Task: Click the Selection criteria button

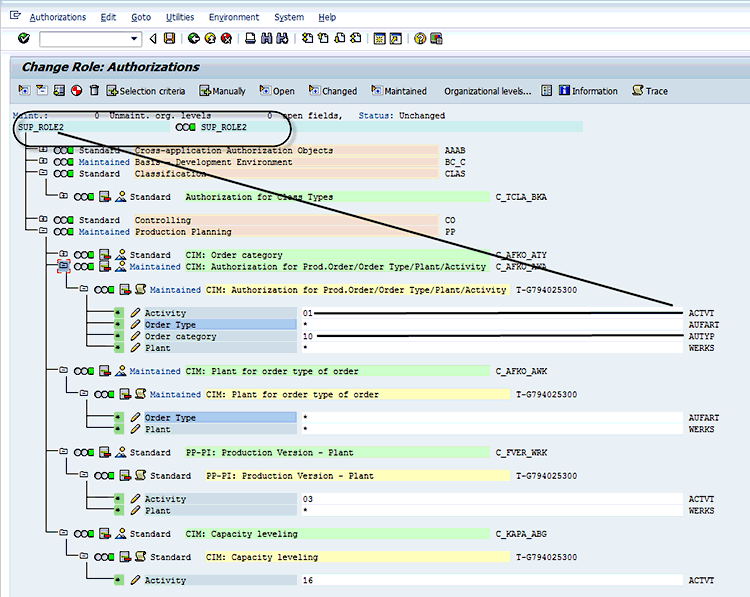Action: (146, 90)
